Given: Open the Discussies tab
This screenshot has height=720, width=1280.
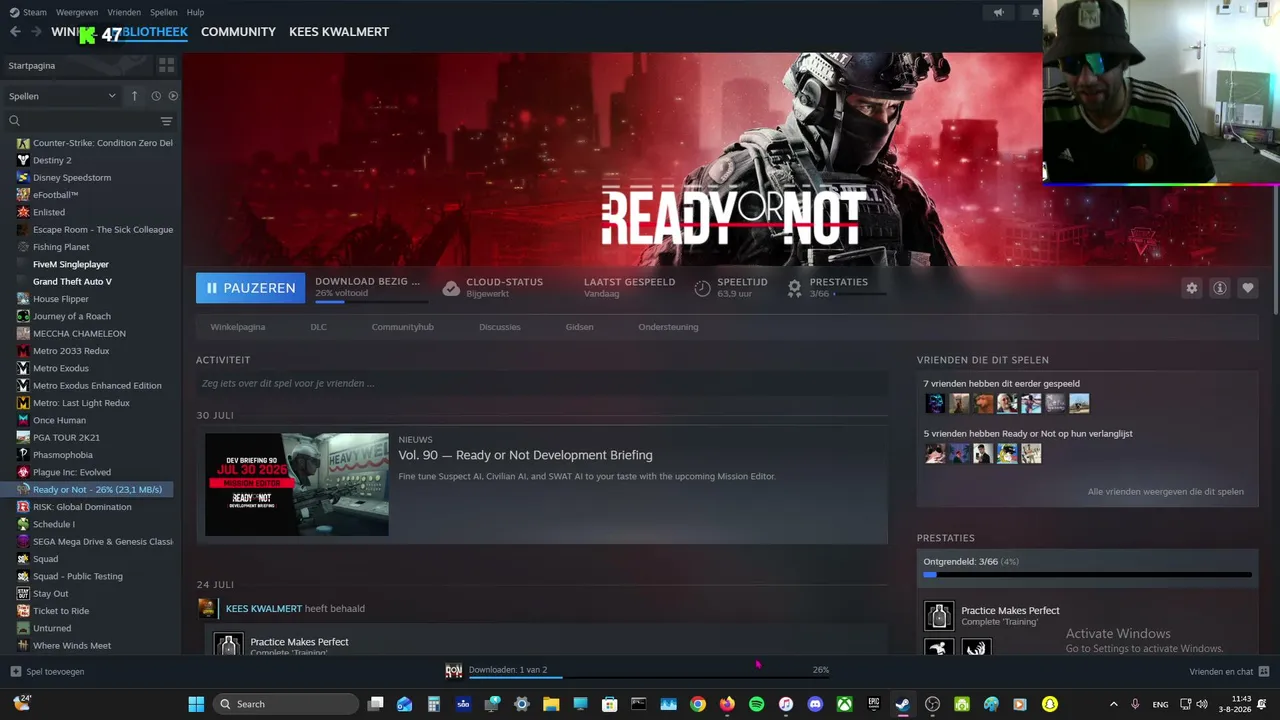Looking at the screenshot, I should (499, 327).
